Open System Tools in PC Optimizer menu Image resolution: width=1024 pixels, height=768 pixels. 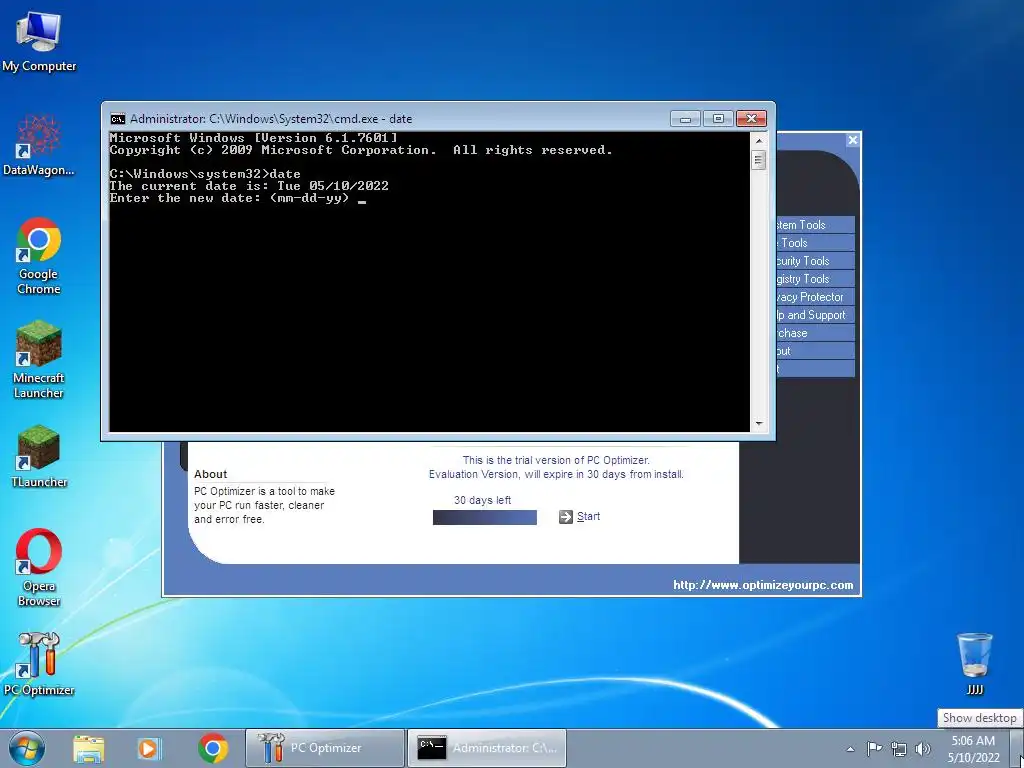point(815,225)
